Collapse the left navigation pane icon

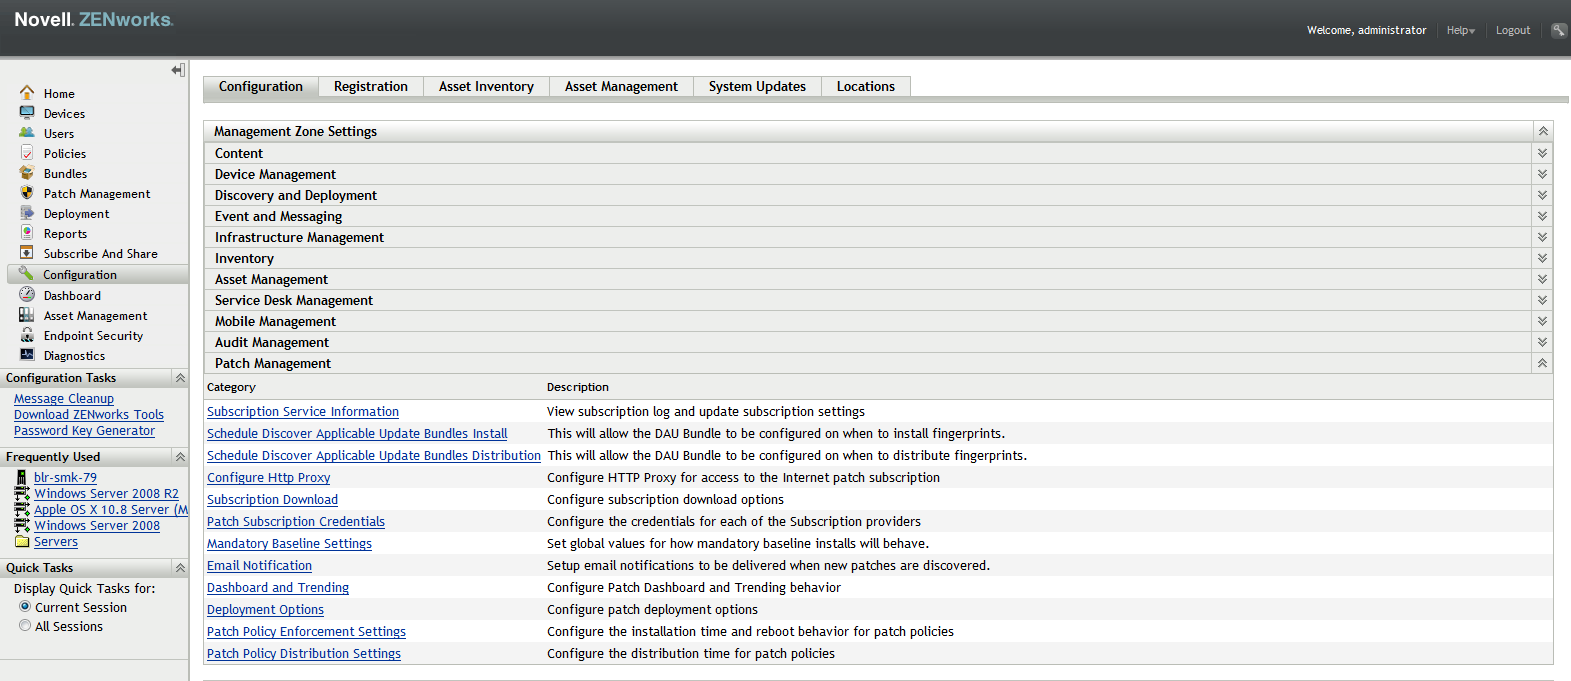pyautogui.click(x=178, y=70)
